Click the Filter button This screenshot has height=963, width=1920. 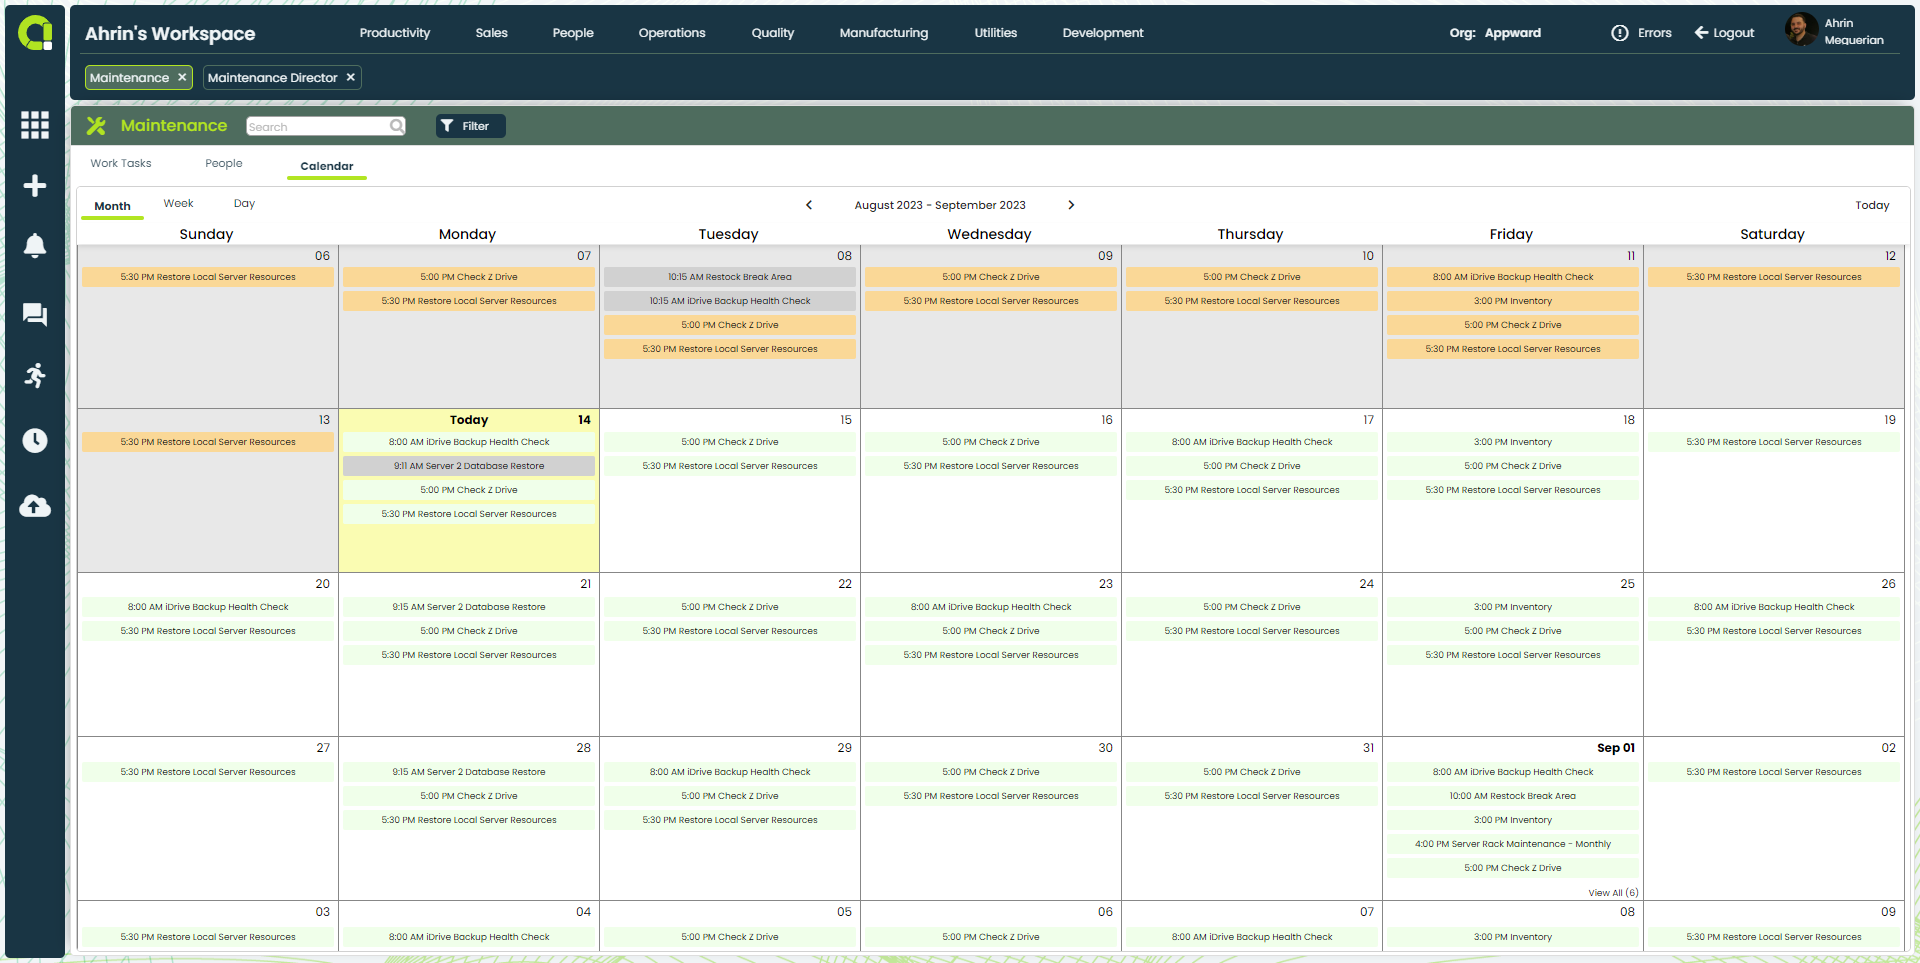471,126
